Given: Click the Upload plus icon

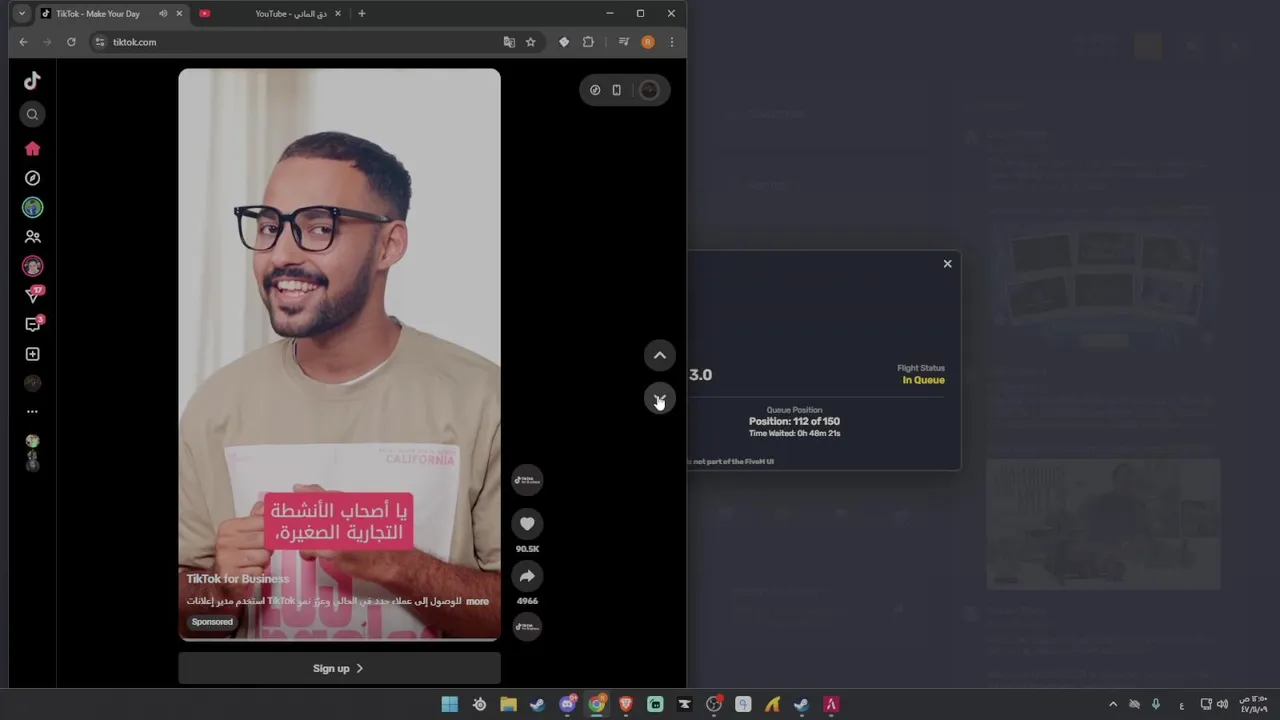Looking at the screenshot, I should coord(32,354).
